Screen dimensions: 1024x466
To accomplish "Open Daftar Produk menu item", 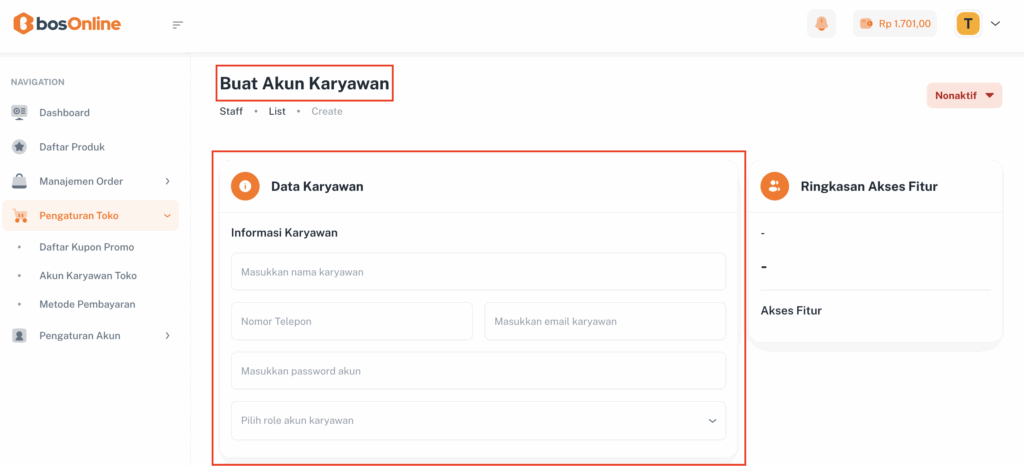I will tap(72, 147).
